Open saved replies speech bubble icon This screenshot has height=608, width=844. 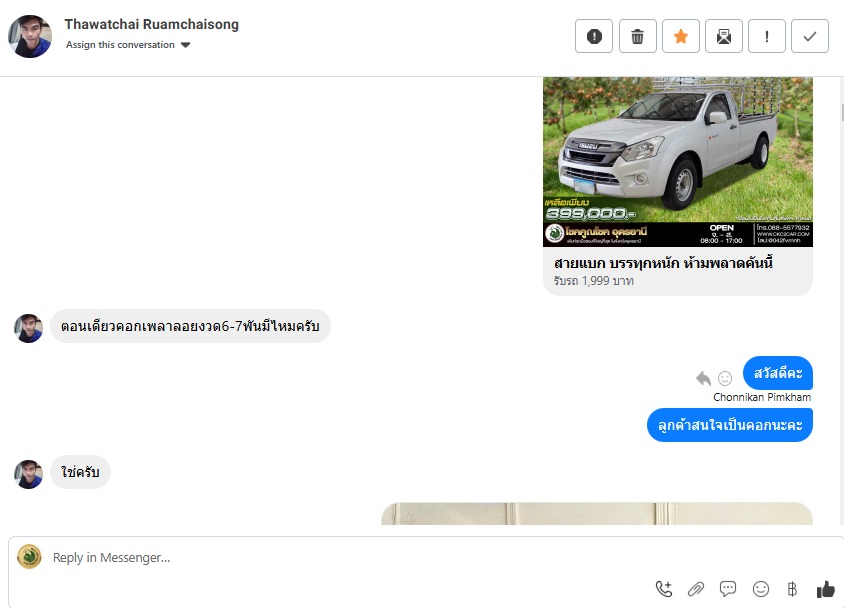pyautogui.click(x=728, y=589)
